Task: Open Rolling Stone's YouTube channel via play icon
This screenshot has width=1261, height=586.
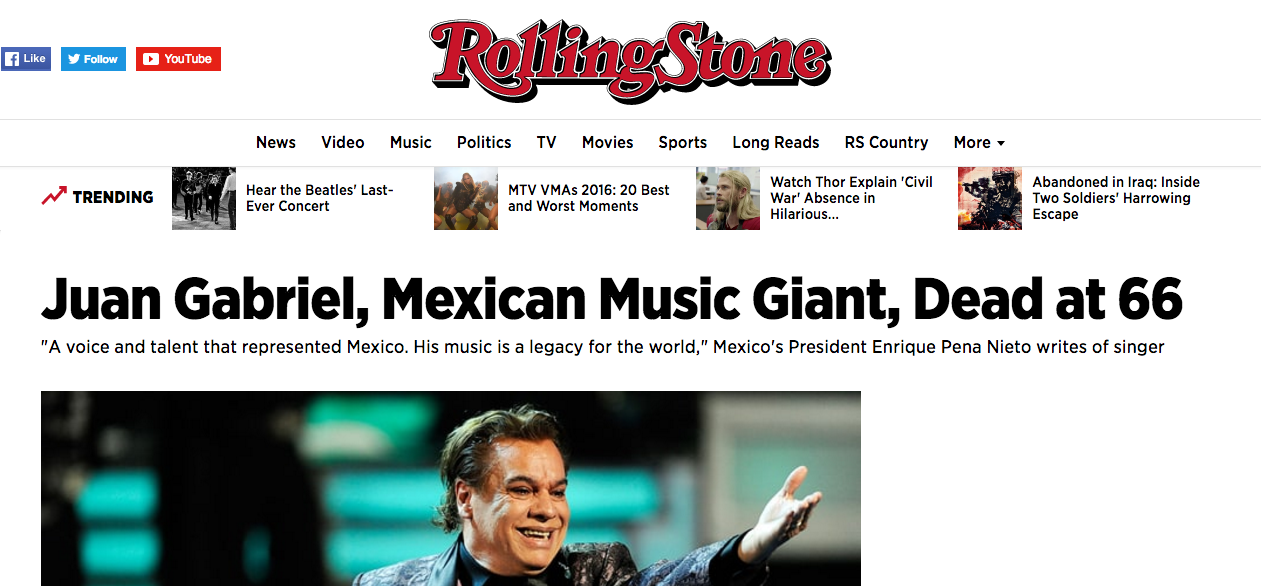Action: [x=152, y=58]
